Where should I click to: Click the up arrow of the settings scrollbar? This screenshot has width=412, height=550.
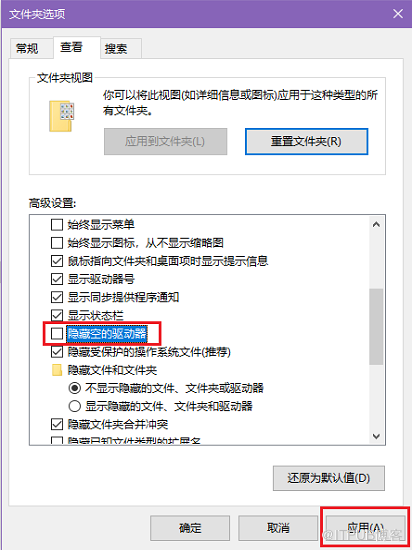click(376, 224)
